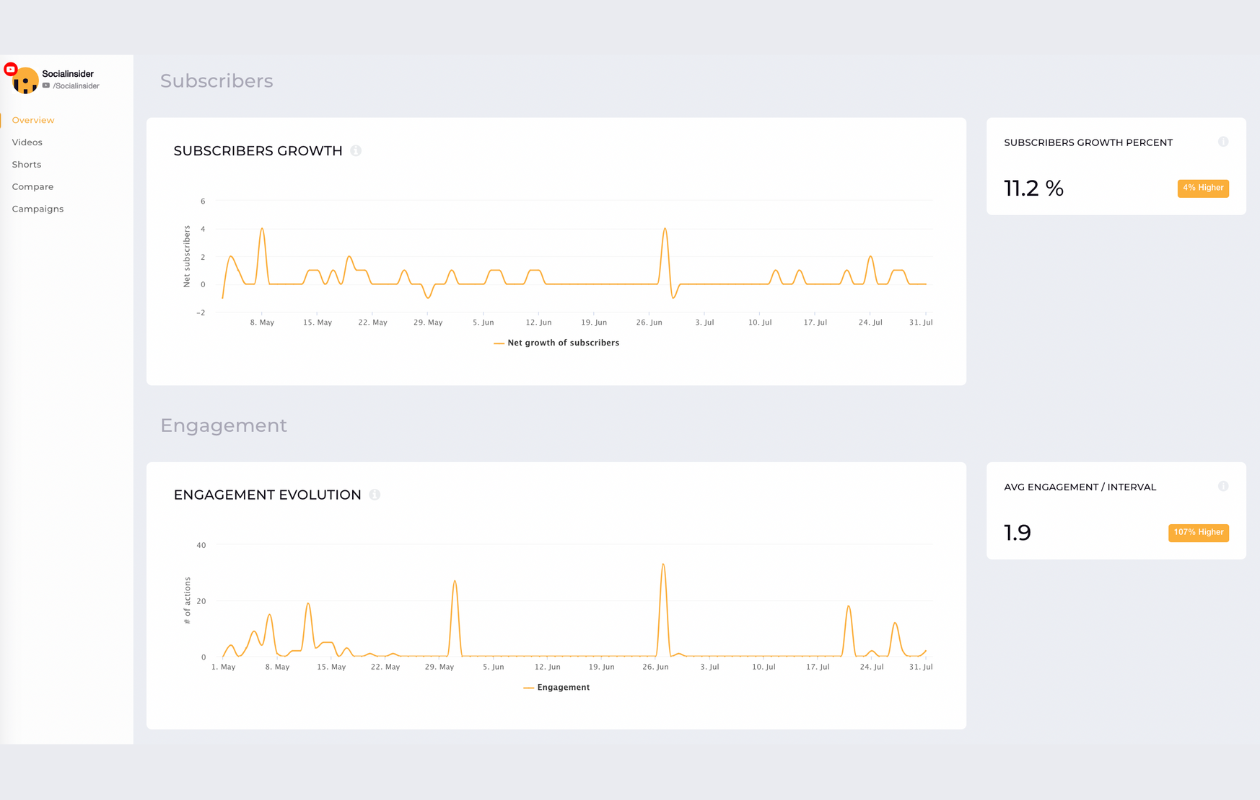The height and width of the screenshot is (800, 1260).
Task: Click the AVG ENGAGEMENT / INTERVAL card title
Action: pyautogui.click(x=1080, y=487)
